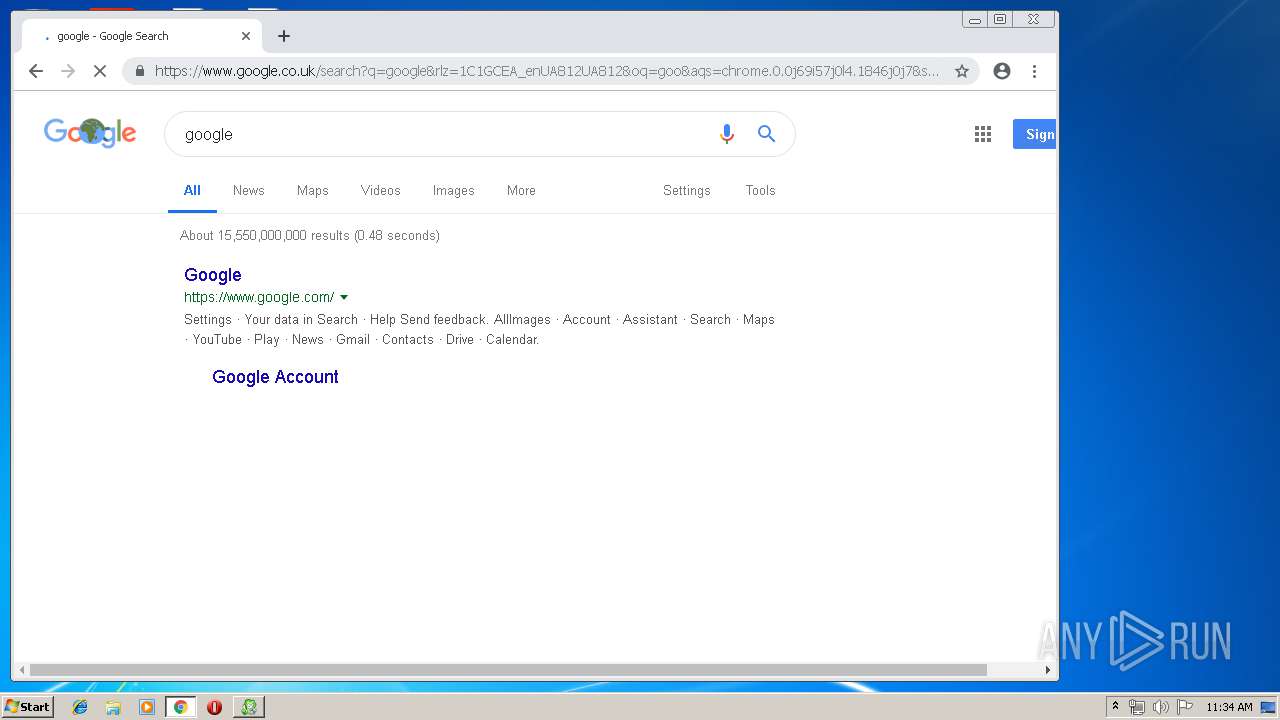
Task: Click the Google doodle logo
Action: tap(90, 133)
